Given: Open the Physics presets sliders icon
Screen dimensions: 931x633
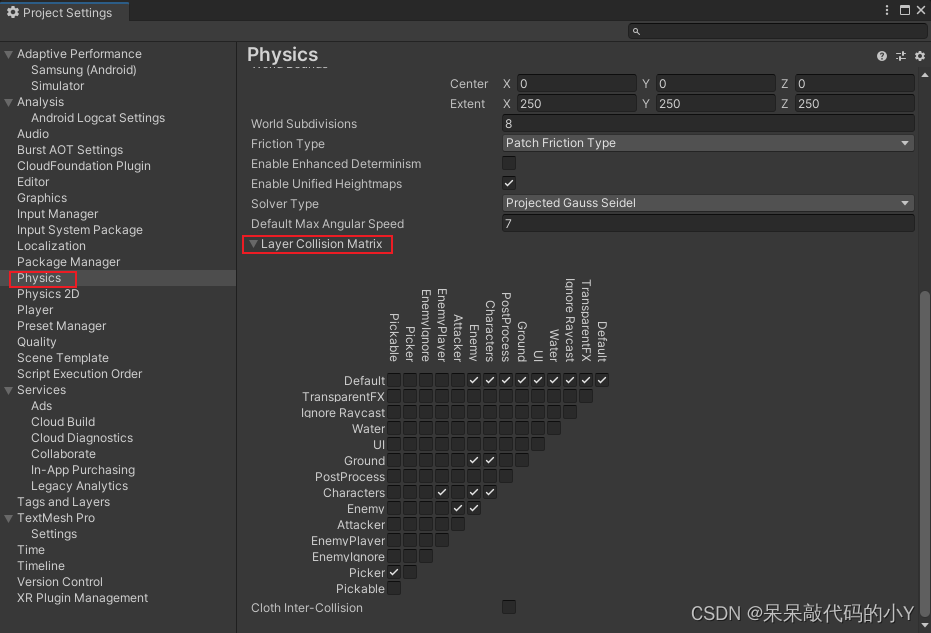Looking at the screenshot, I should point(901,56).
